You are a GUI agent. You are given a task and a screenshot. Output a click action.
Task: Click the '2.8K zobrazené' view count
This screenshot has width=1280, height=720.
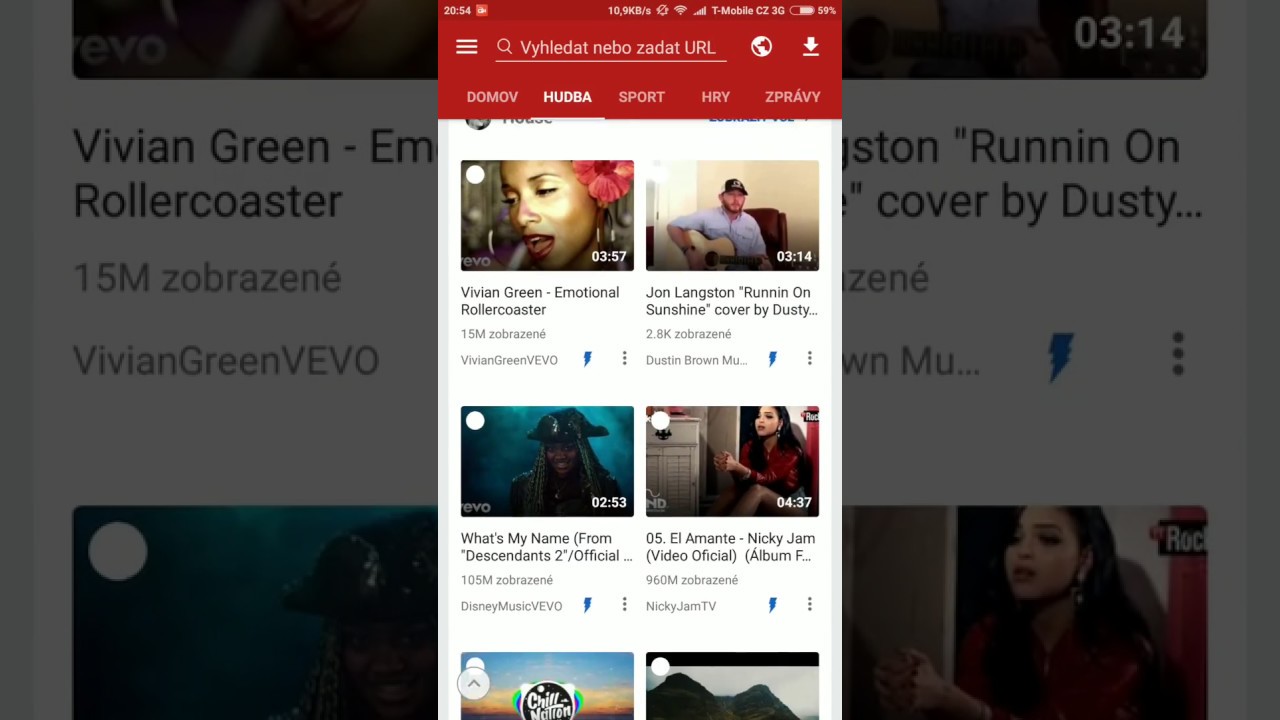688,334
